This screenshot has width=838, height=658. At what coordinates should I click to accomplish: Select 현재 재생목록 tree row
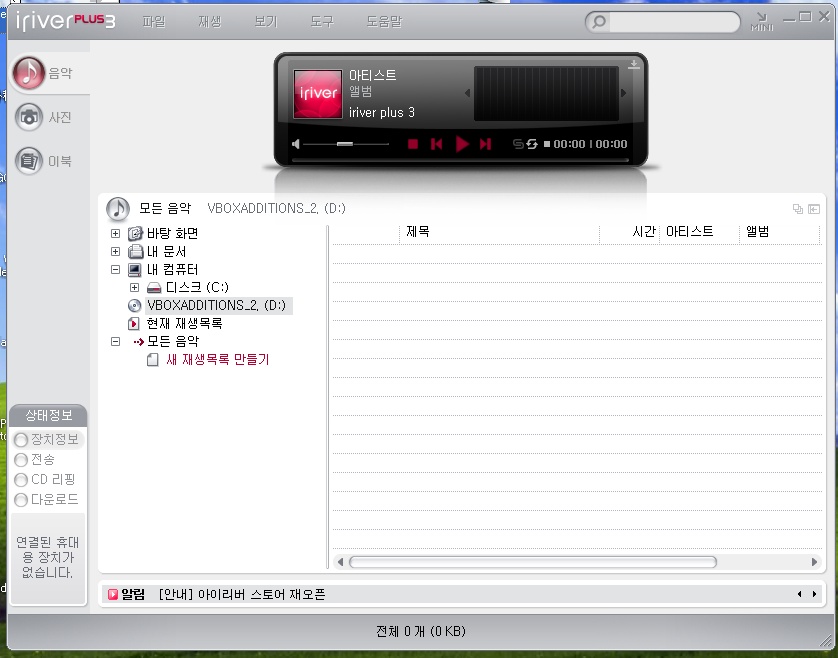click(x=184, y=323)
